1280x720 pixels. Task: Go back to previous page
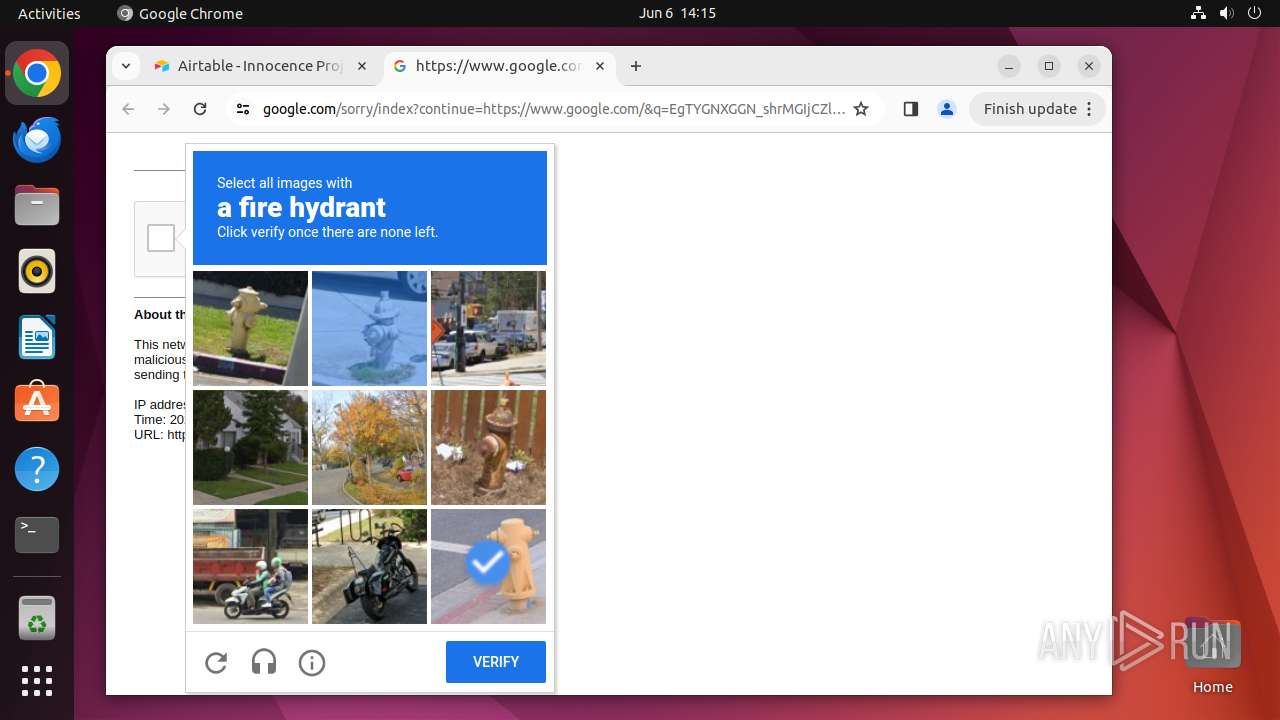click(128, 109)
